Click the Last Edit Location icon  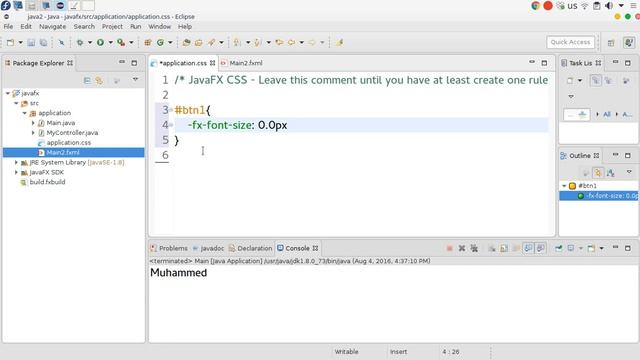point(279,42)
